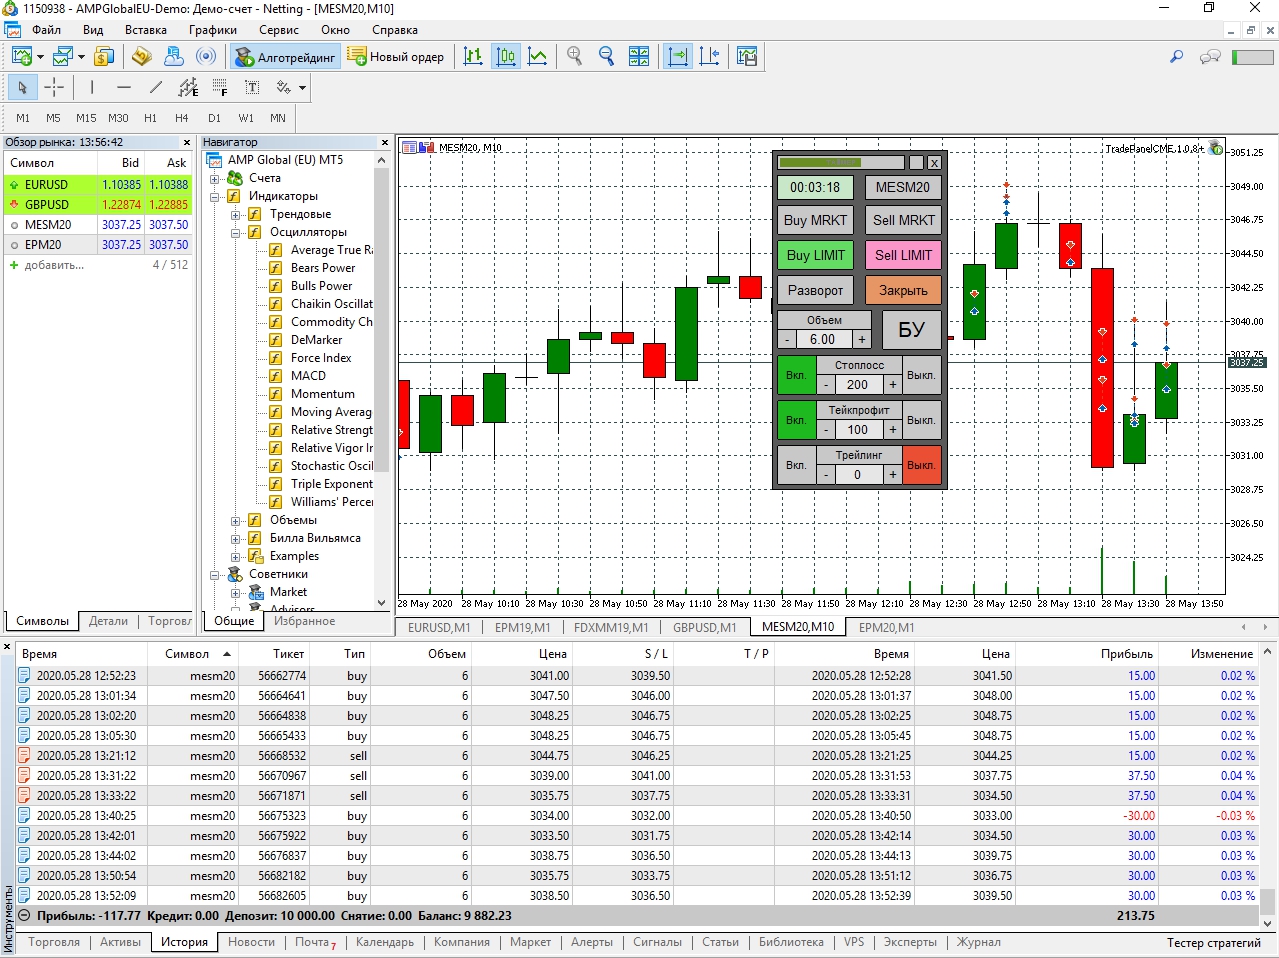Zoom in on the chart
The height and width of the screenshot is (958, 1279).
[574, 56]
